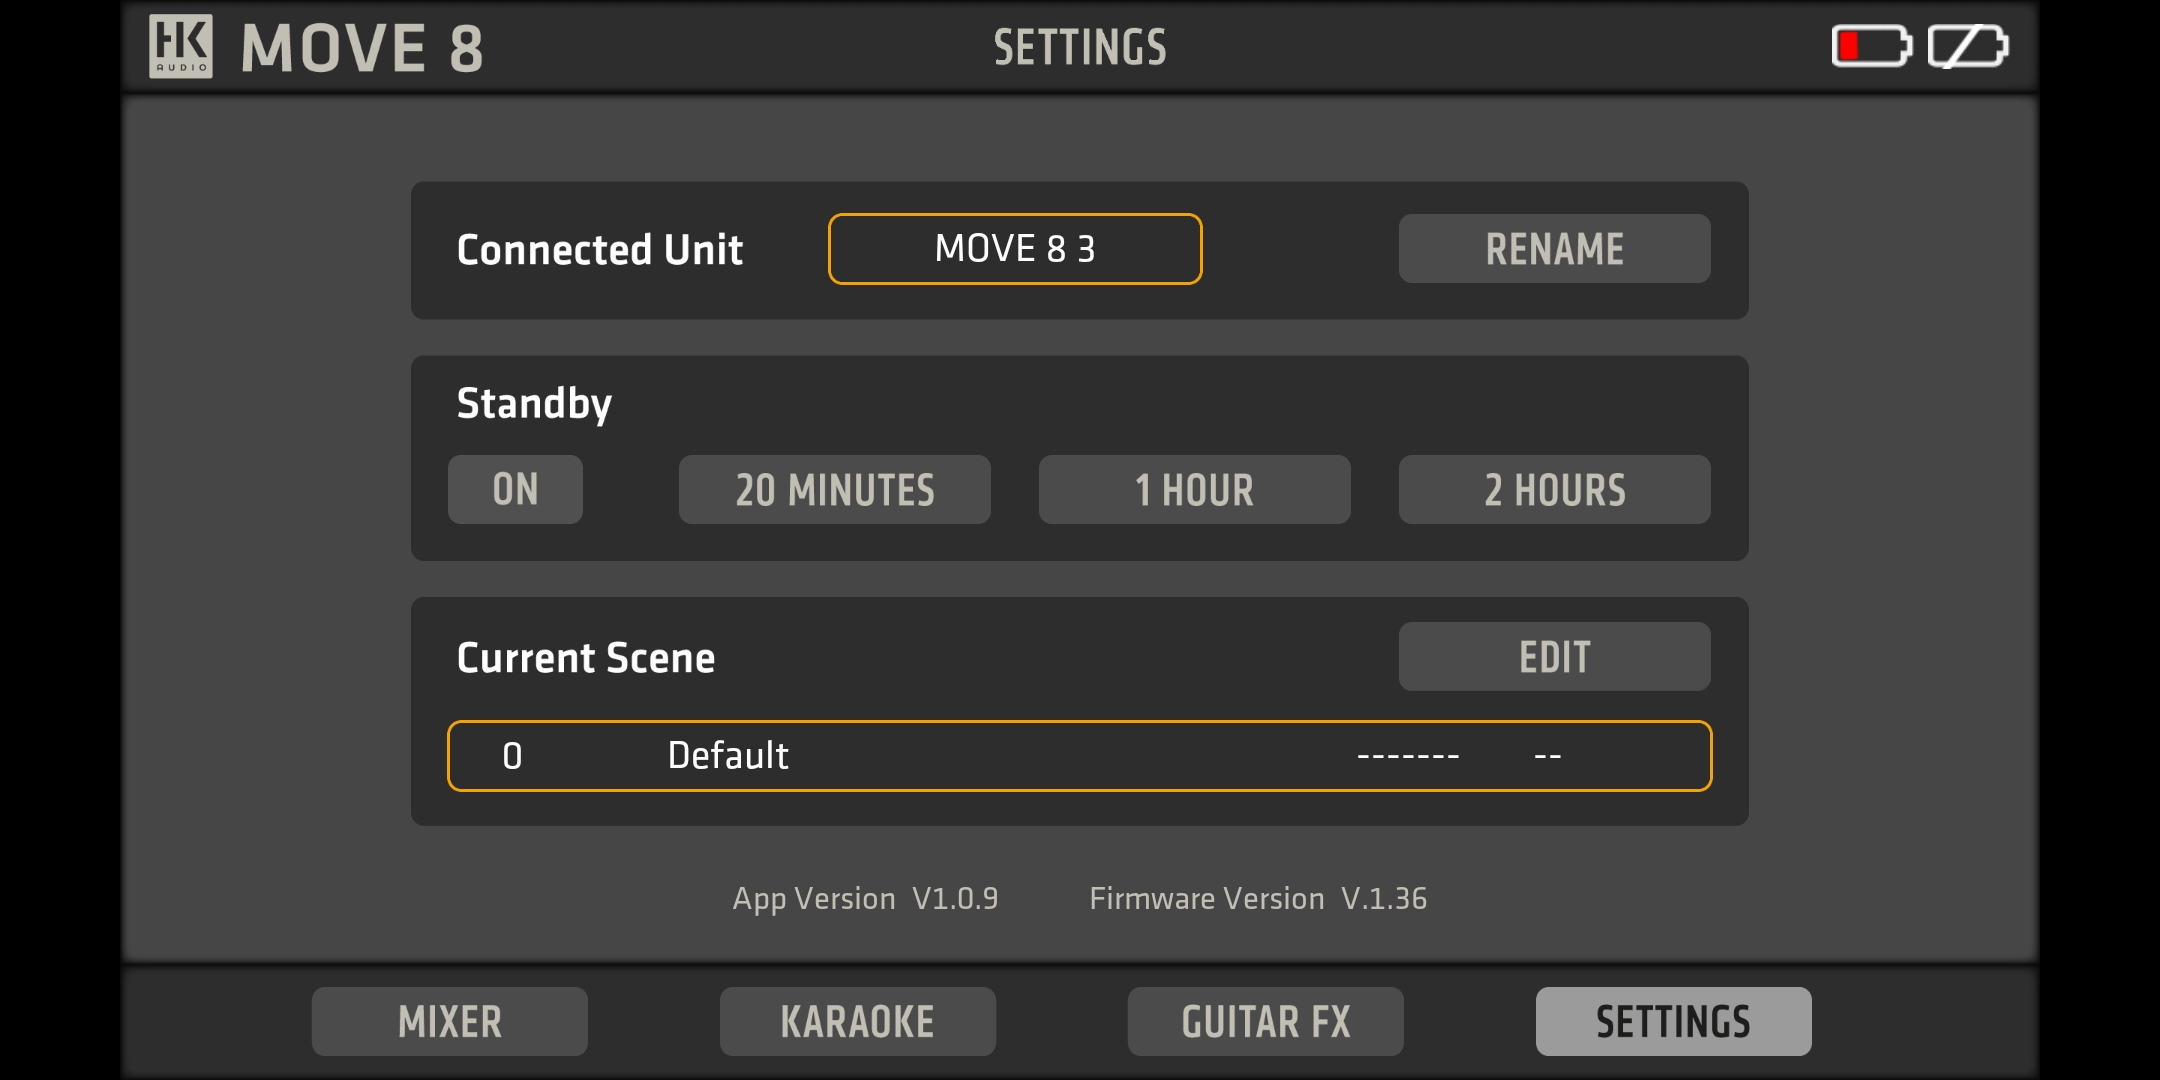The height and width of the screenshot is (1080, 2160).
Task: Tap the red low battery indicator
Action: [x=1871, y=46]
